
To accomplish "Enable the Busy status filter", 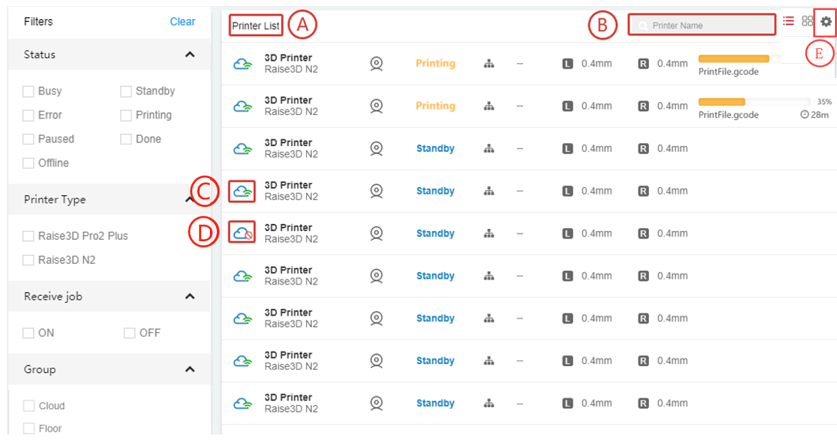I will tap(29, 91).
